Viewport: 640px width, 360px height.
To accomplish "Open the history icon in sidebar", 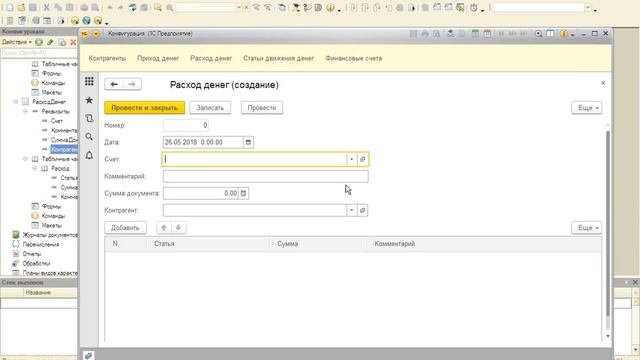I will (89, 118).
